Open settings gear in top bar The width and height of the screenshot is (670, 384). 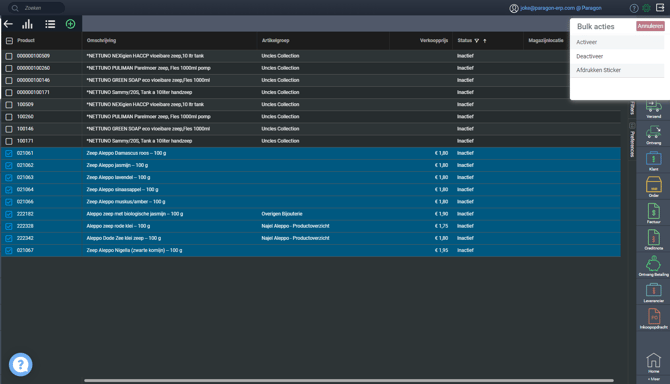646,8
